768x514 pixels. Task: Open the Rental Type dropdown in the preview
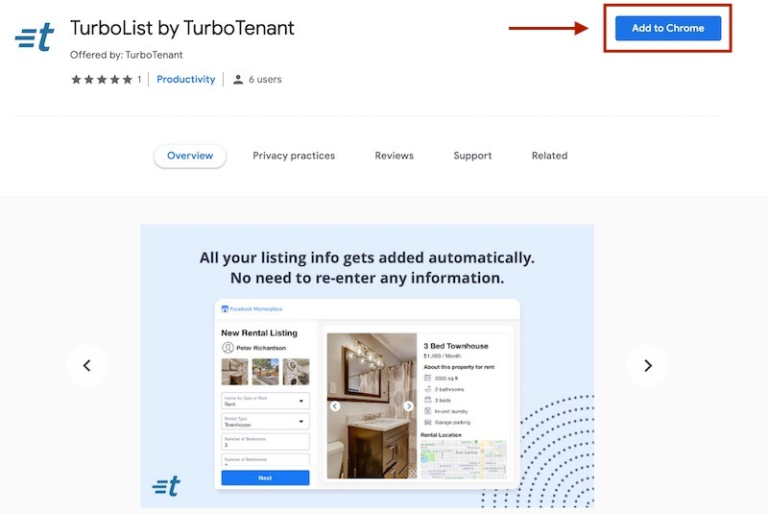click(265, 421)
